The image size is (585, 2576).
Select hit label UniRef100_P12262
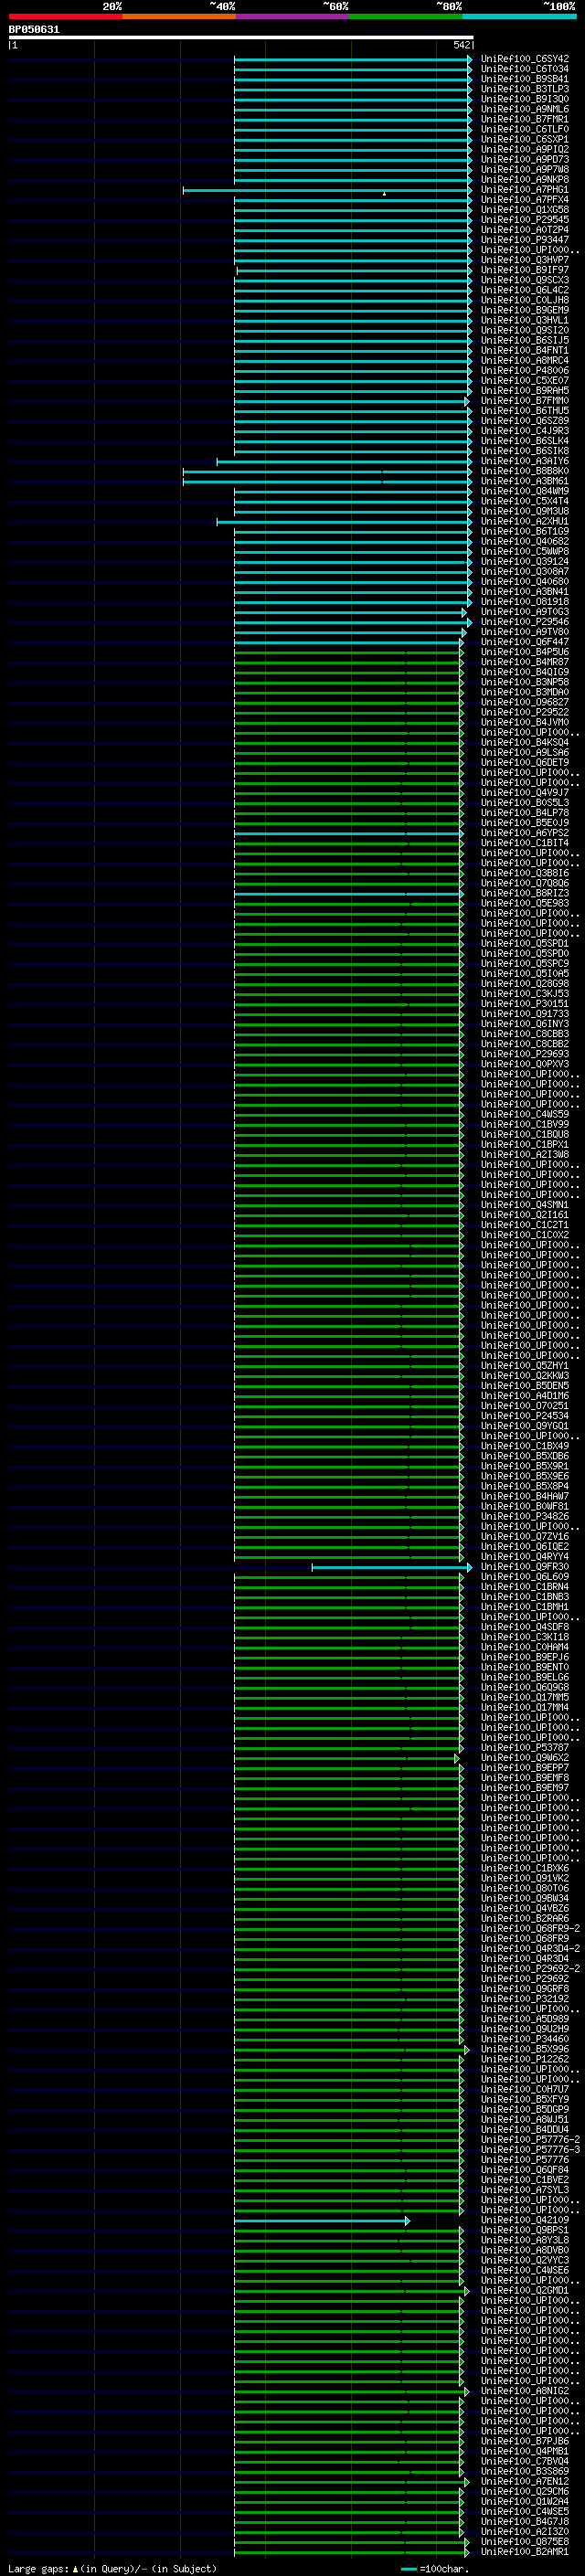[x=524, y=2059]
